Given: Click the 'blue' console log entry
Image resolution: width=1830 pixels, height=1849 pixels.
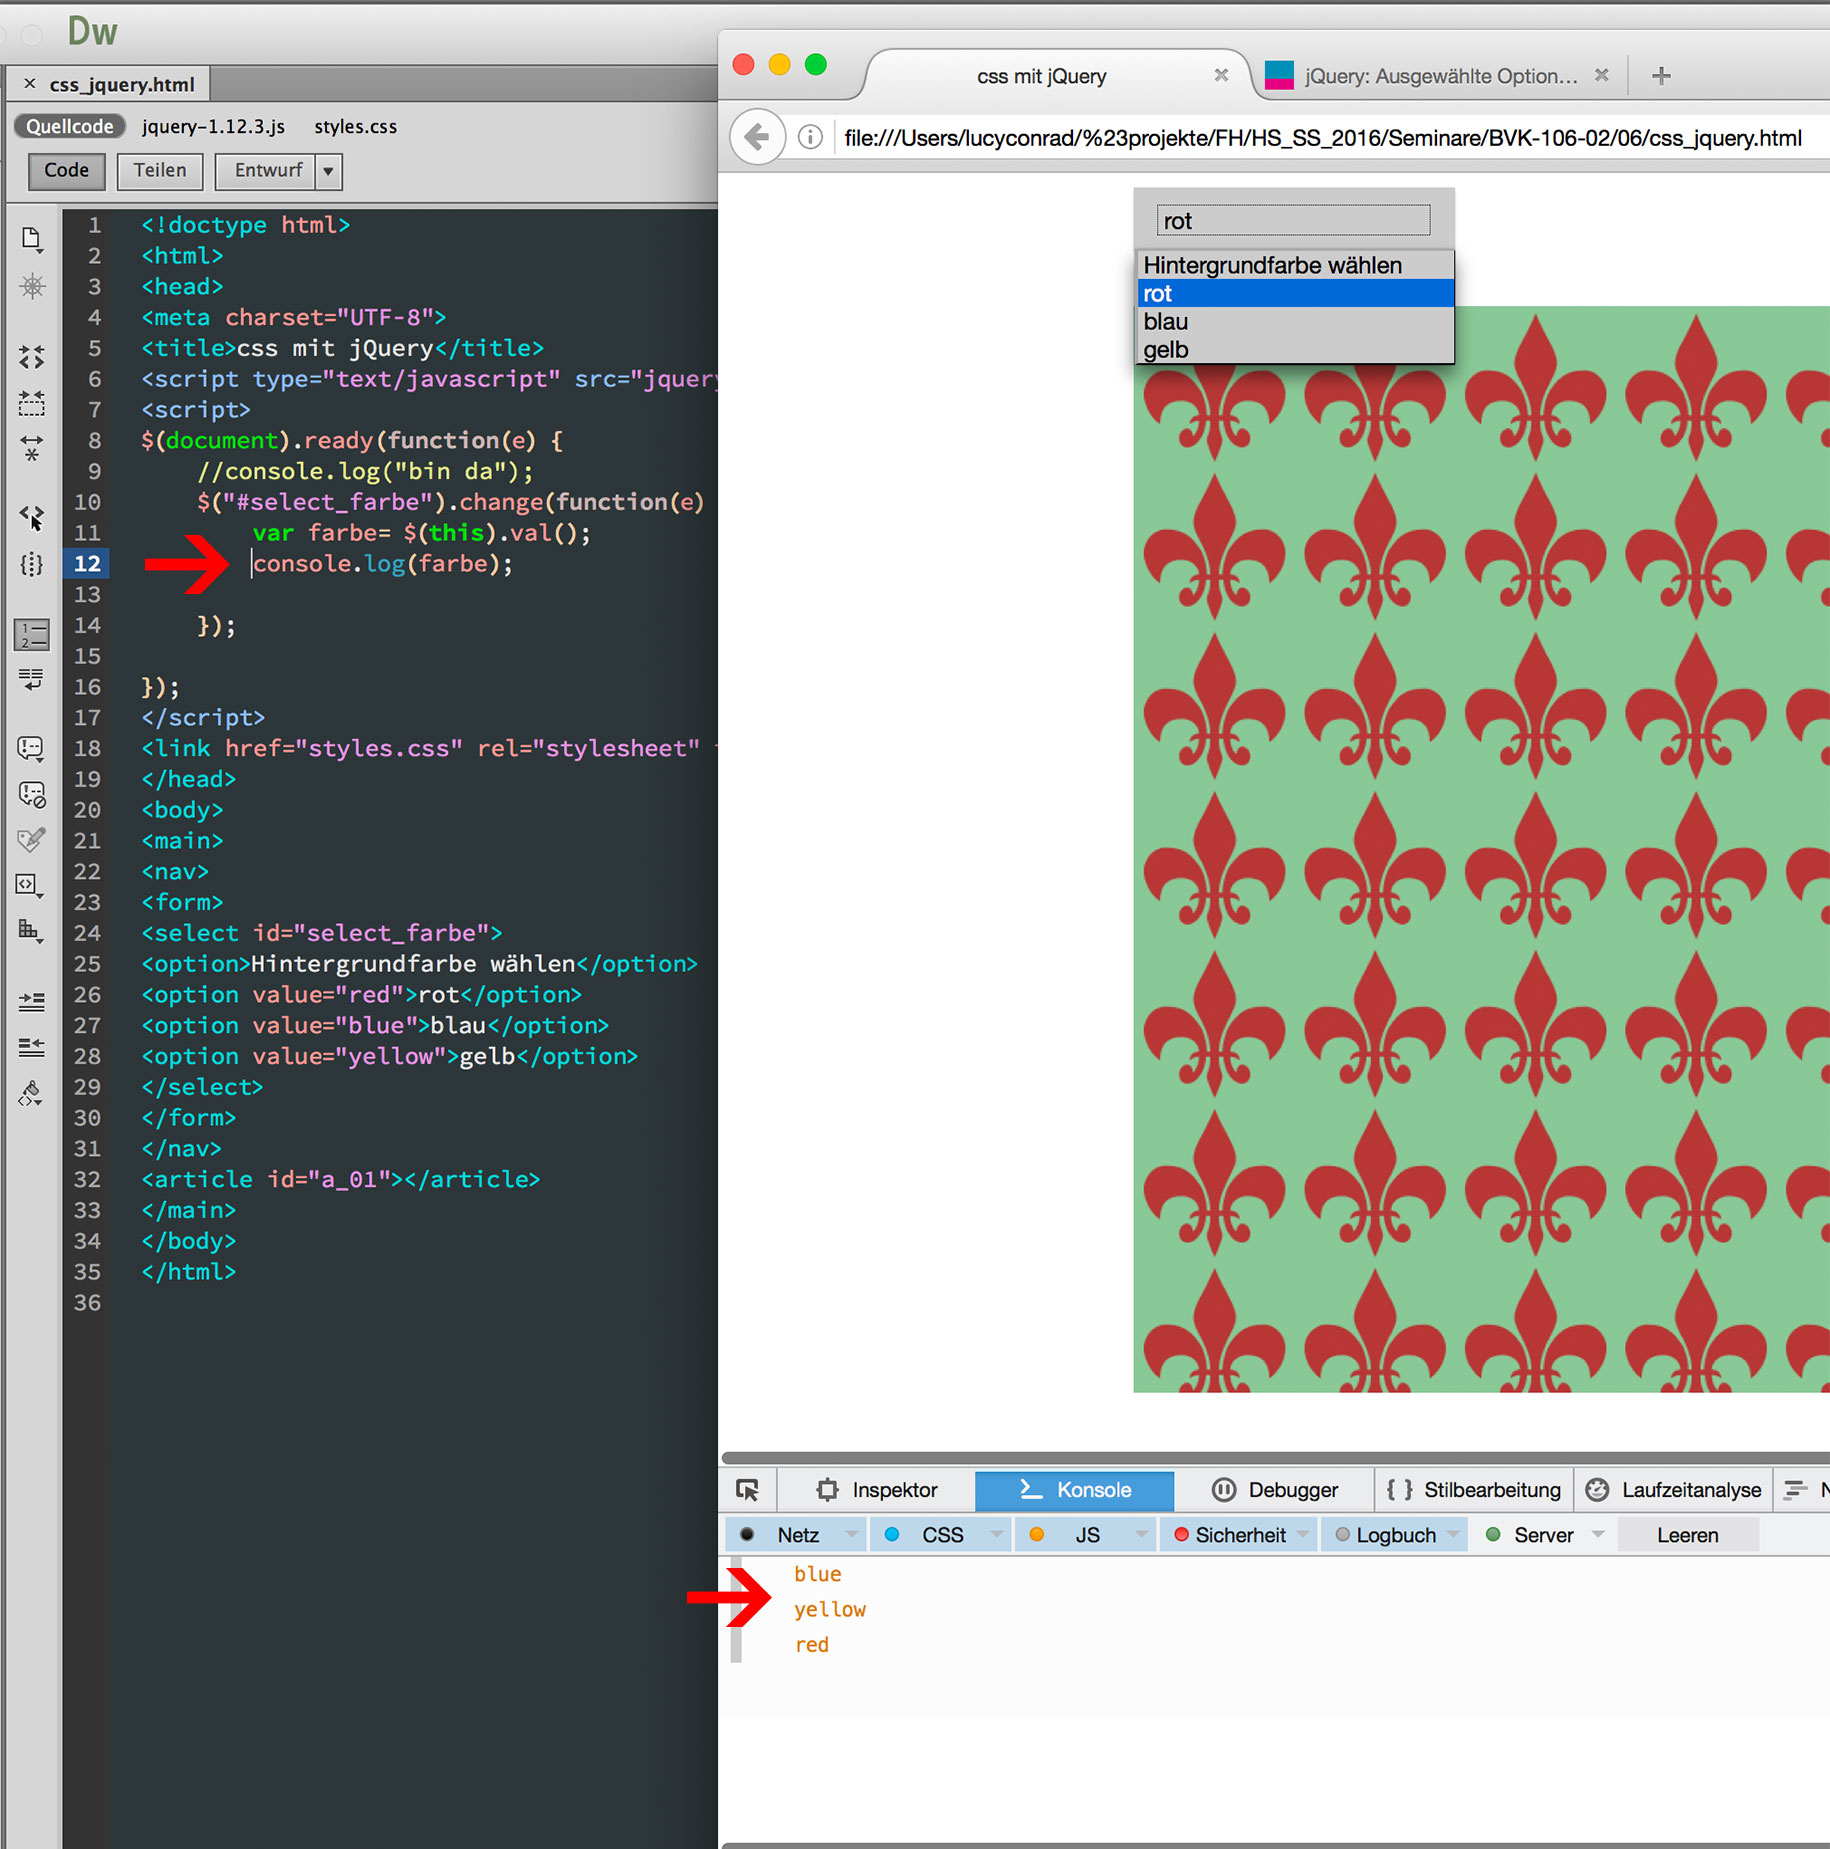Looking at the screenshot, I should (x=818, y=1574).
